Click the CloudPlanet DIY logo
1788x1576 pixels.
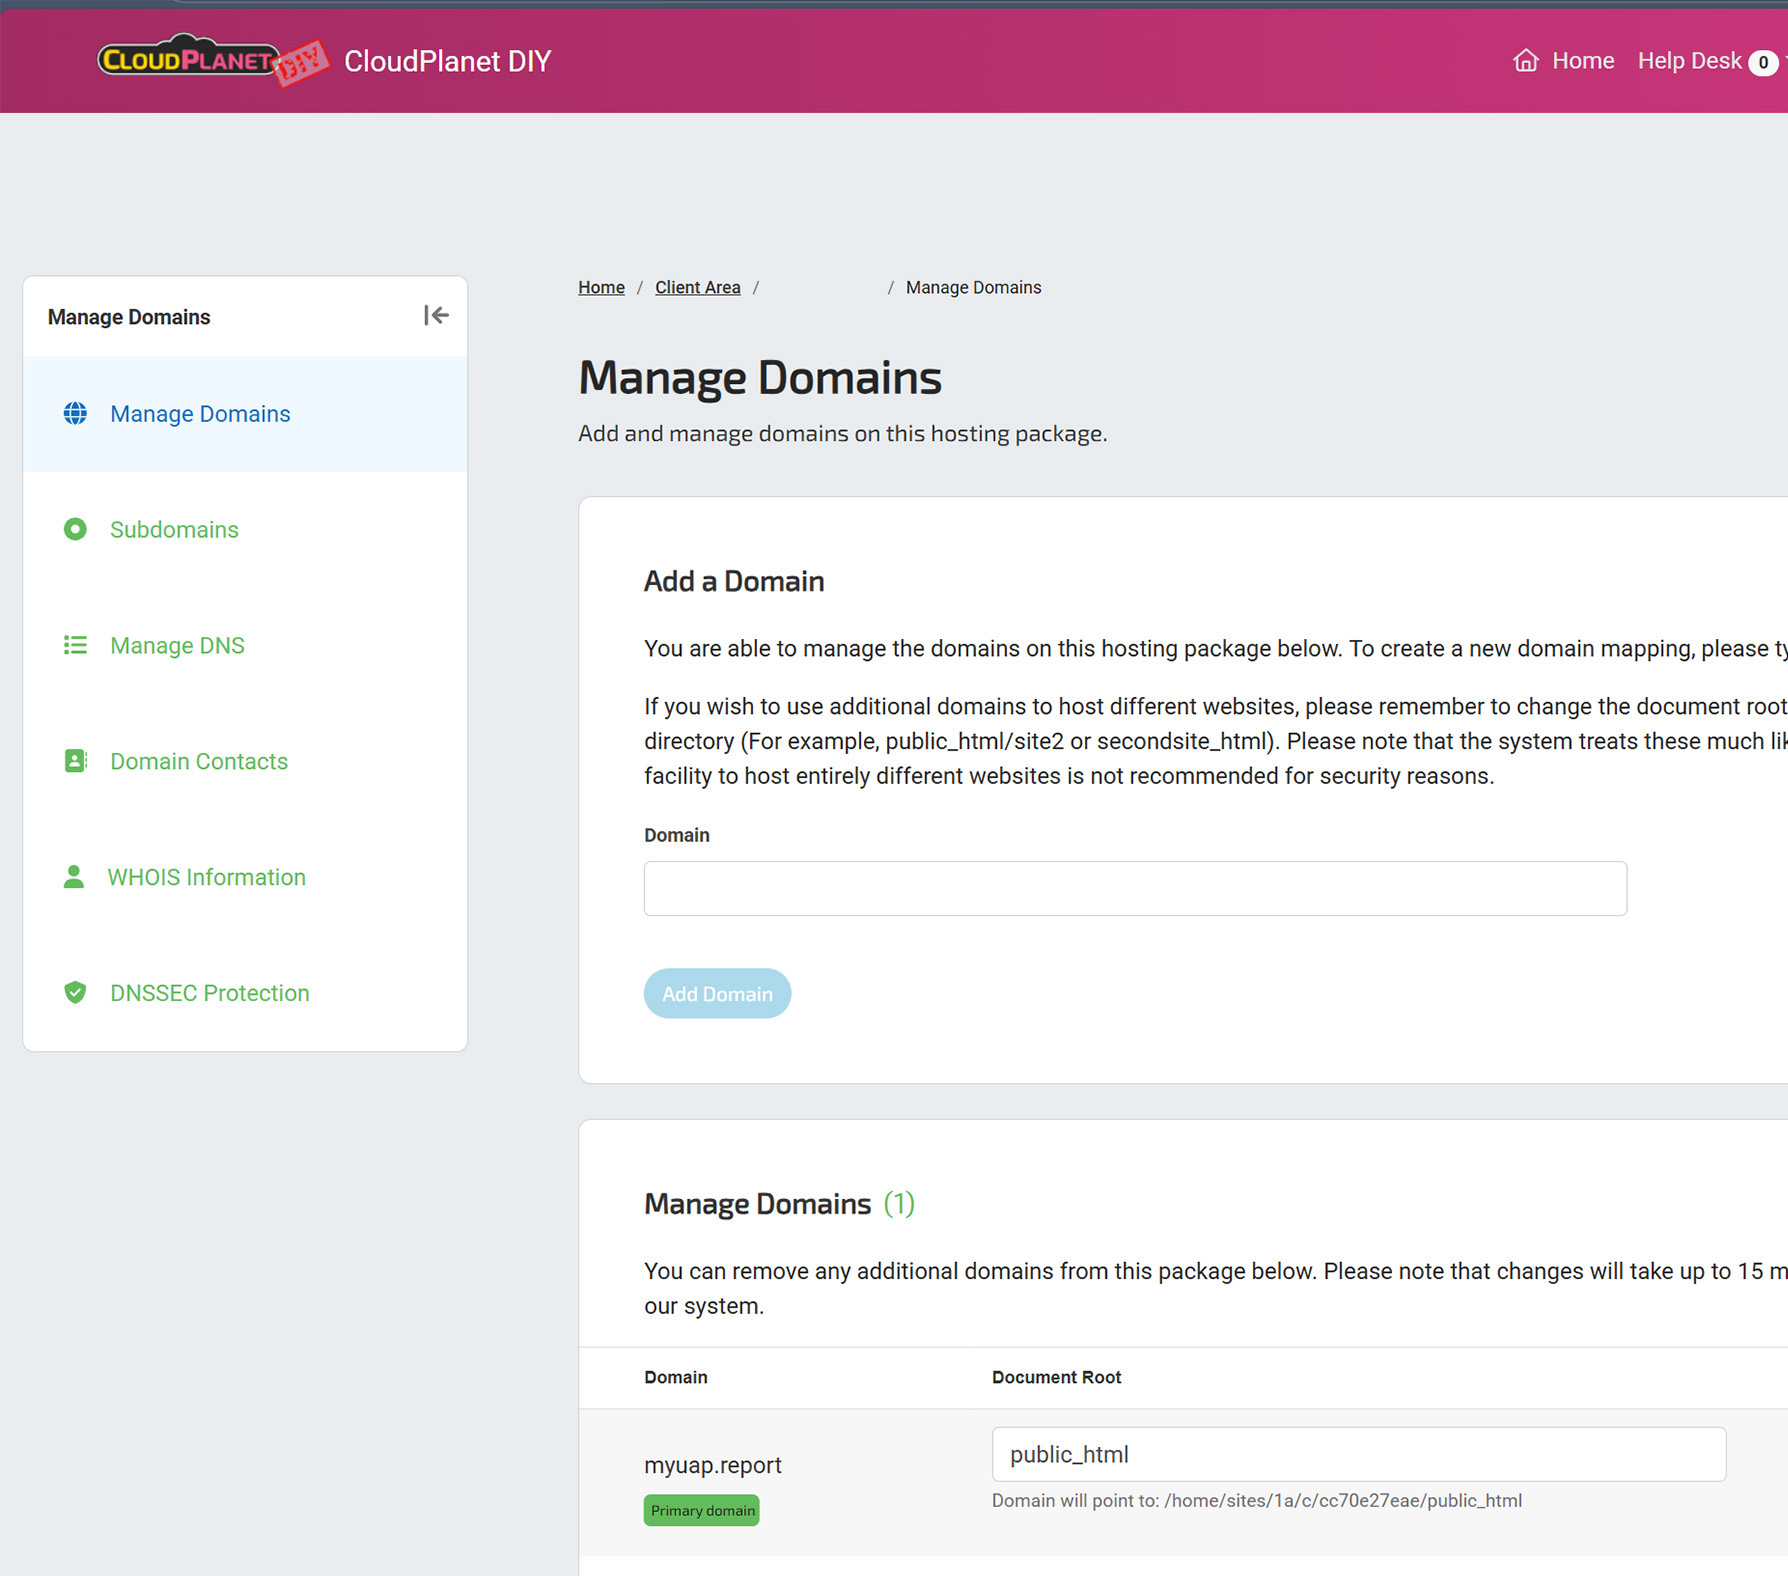point(213,60)
